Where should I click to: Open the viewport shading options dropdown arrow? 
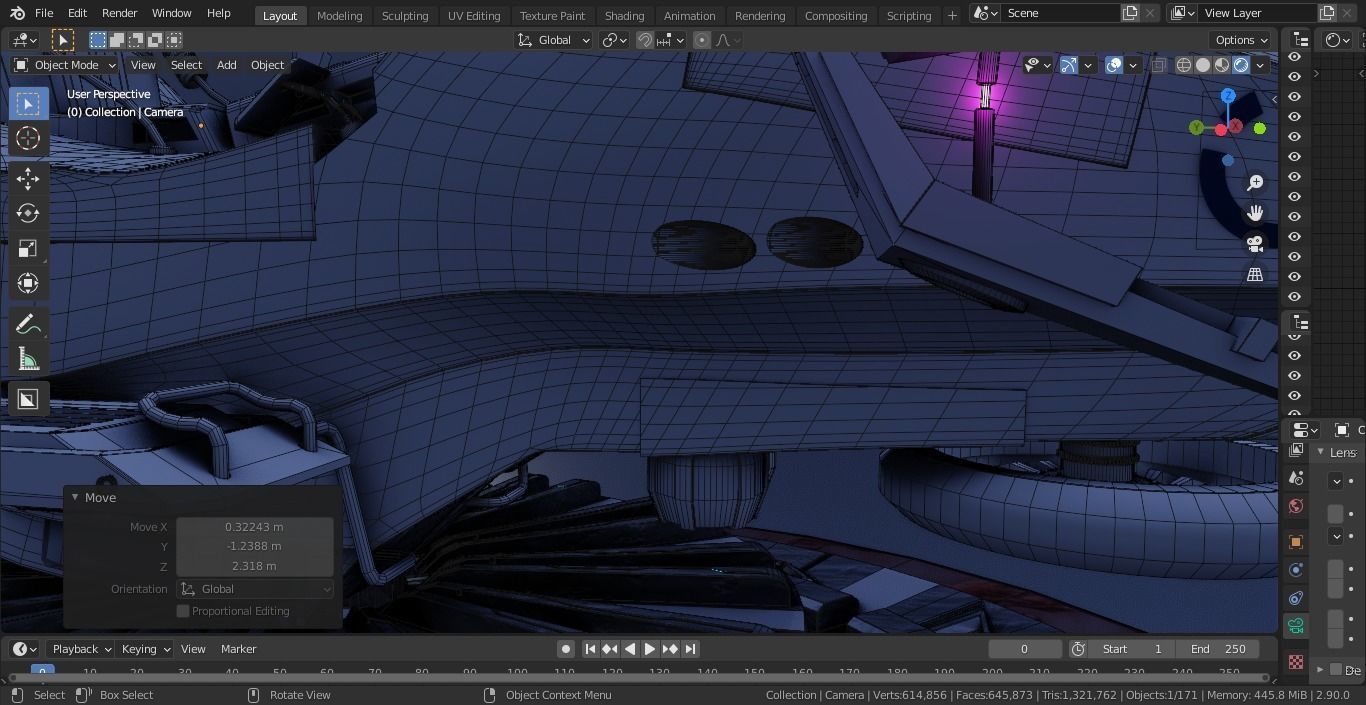click(1261, 65)
